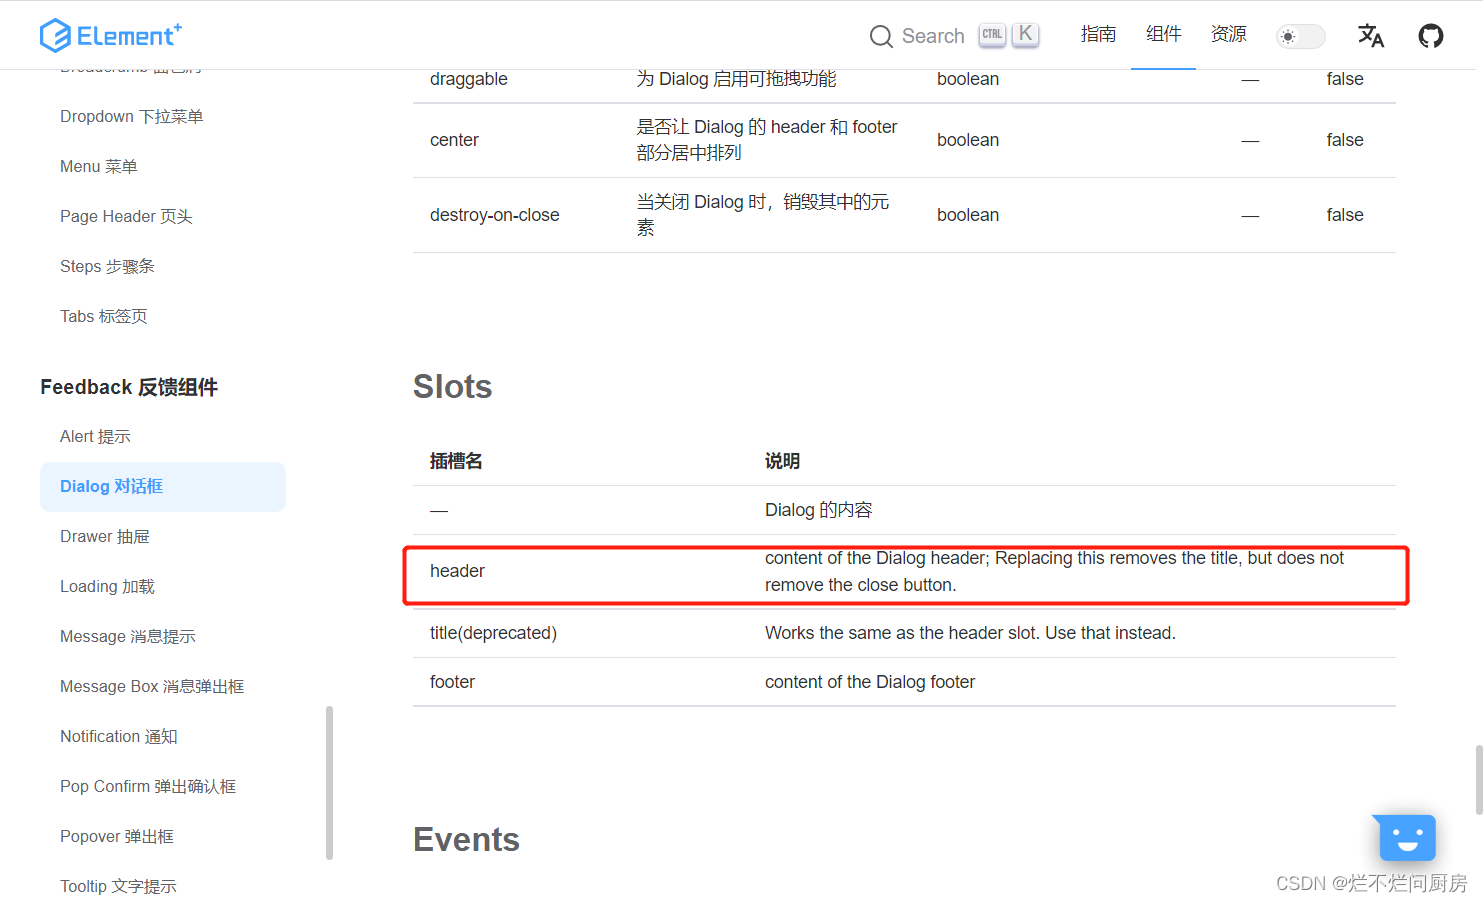Switch to the 指南 navigation item
This screenshot has width=1483, height=902.
pos(1098,34)
